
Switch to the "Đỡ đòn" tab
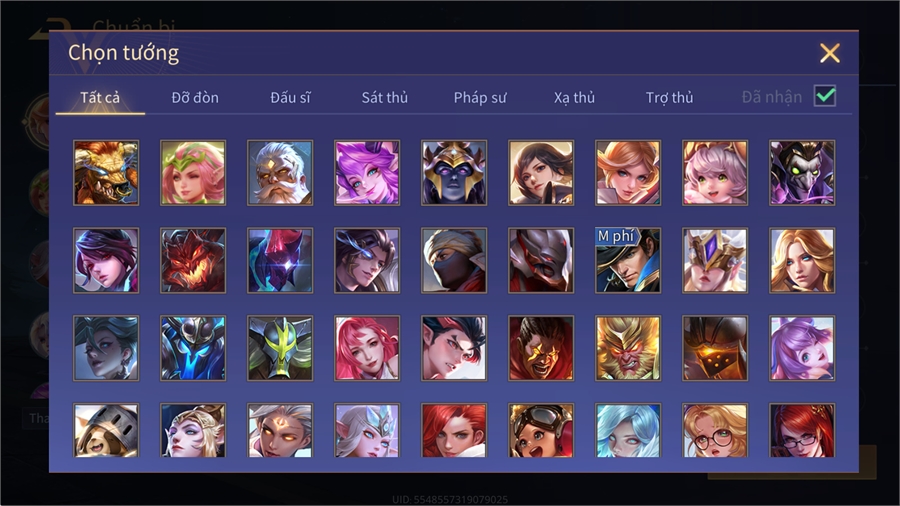[195, 98]
